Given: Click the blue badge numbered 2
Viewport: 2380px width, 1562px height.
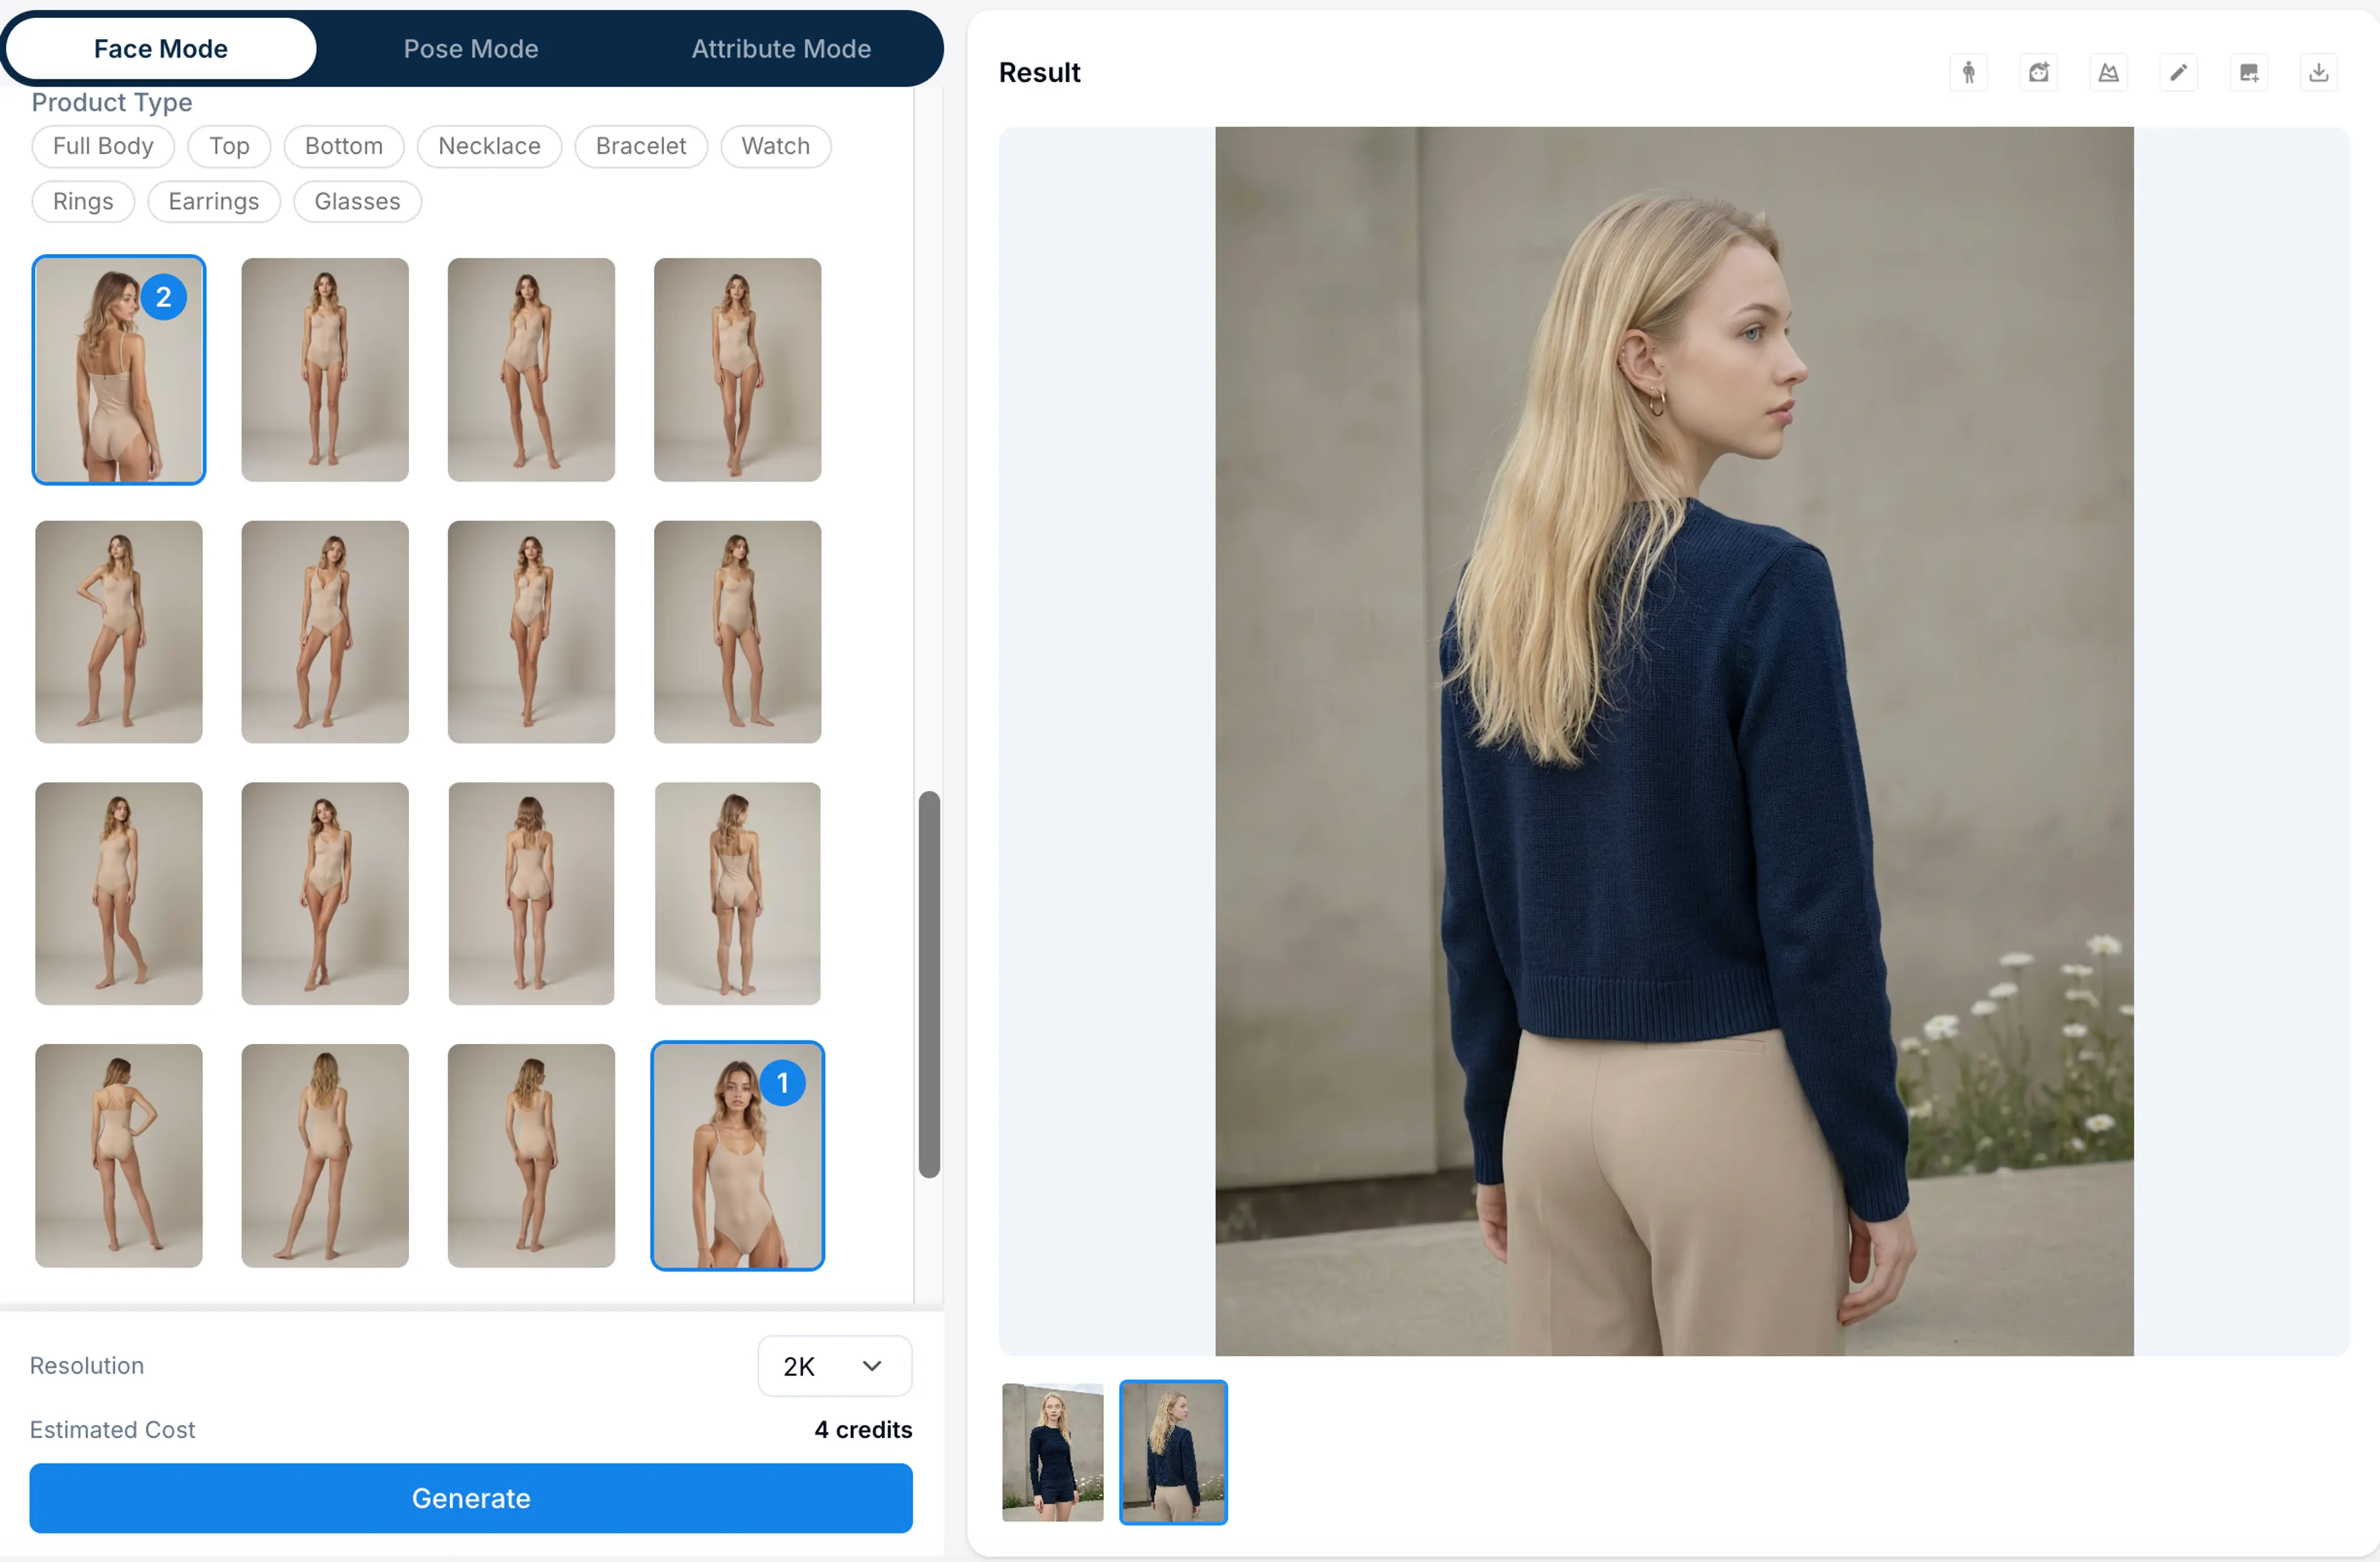Looking at the screenshot, I should [x=163, y=297].
